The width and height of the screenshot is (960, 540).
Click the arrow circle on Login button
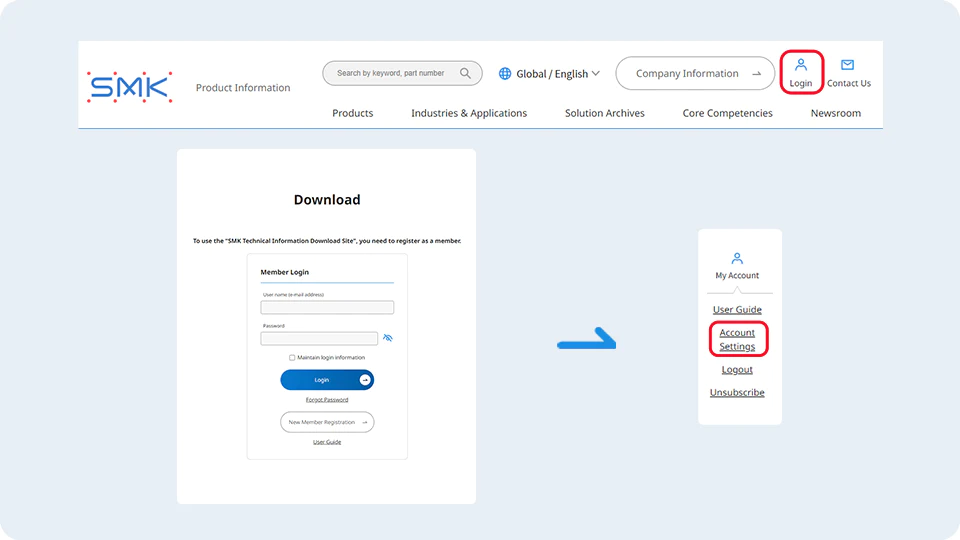click(x=365, y=380)
